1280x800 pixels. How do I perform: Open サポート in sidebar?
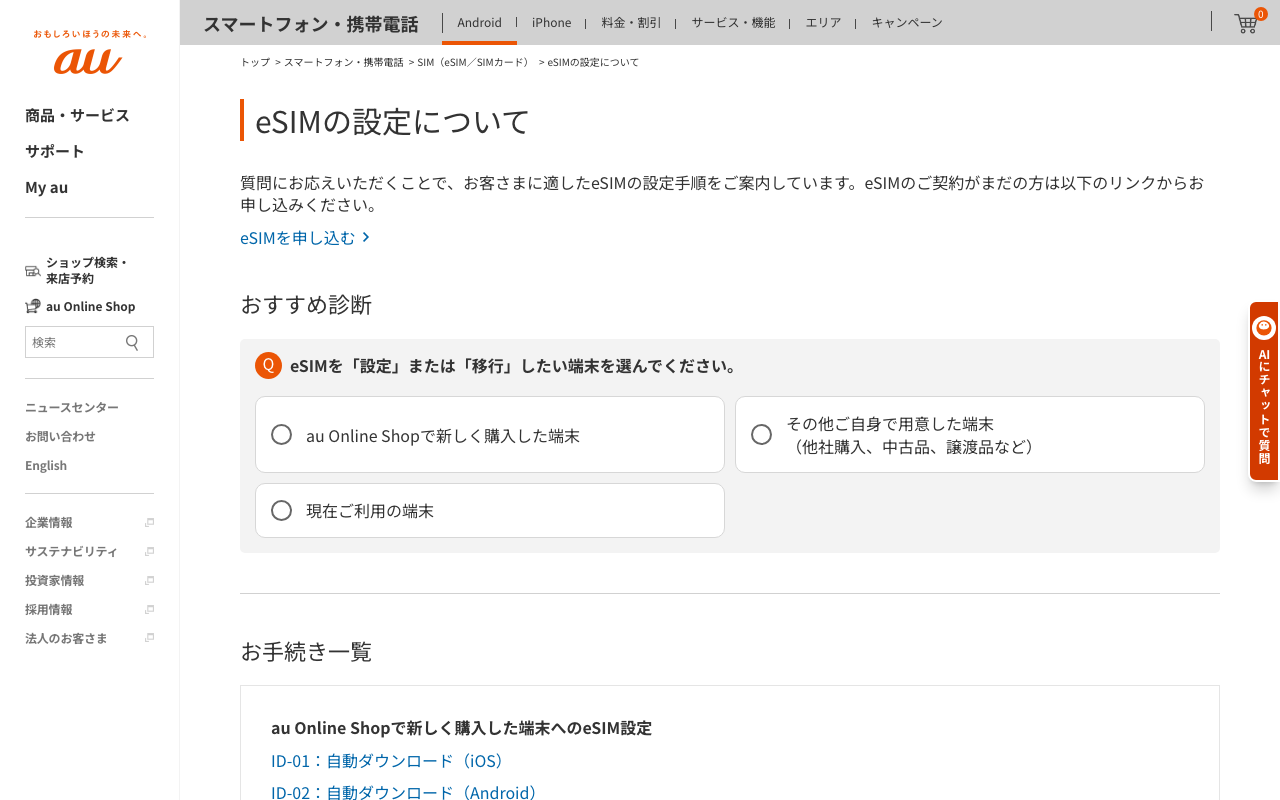[55, 151]
